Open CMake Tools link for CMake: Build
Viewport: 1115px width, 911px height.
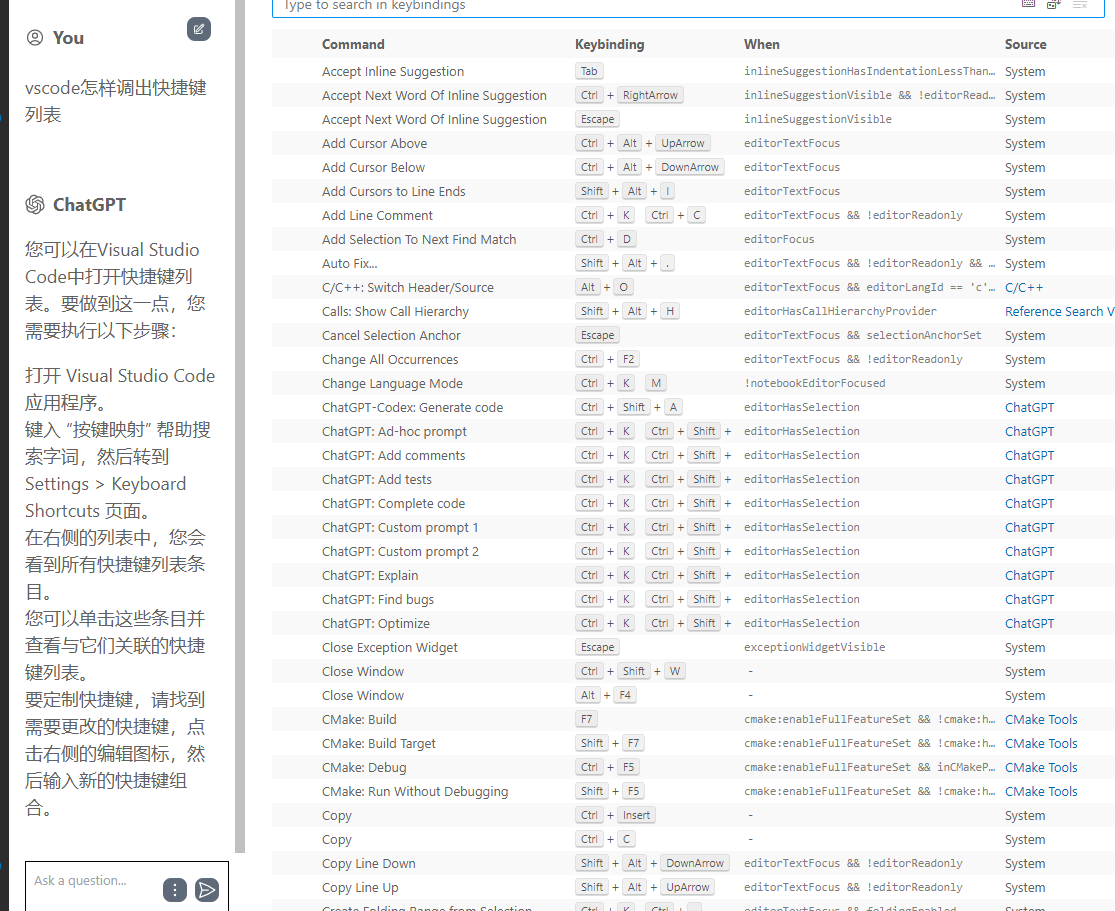pyautogui.click(x=1041, y=720)
